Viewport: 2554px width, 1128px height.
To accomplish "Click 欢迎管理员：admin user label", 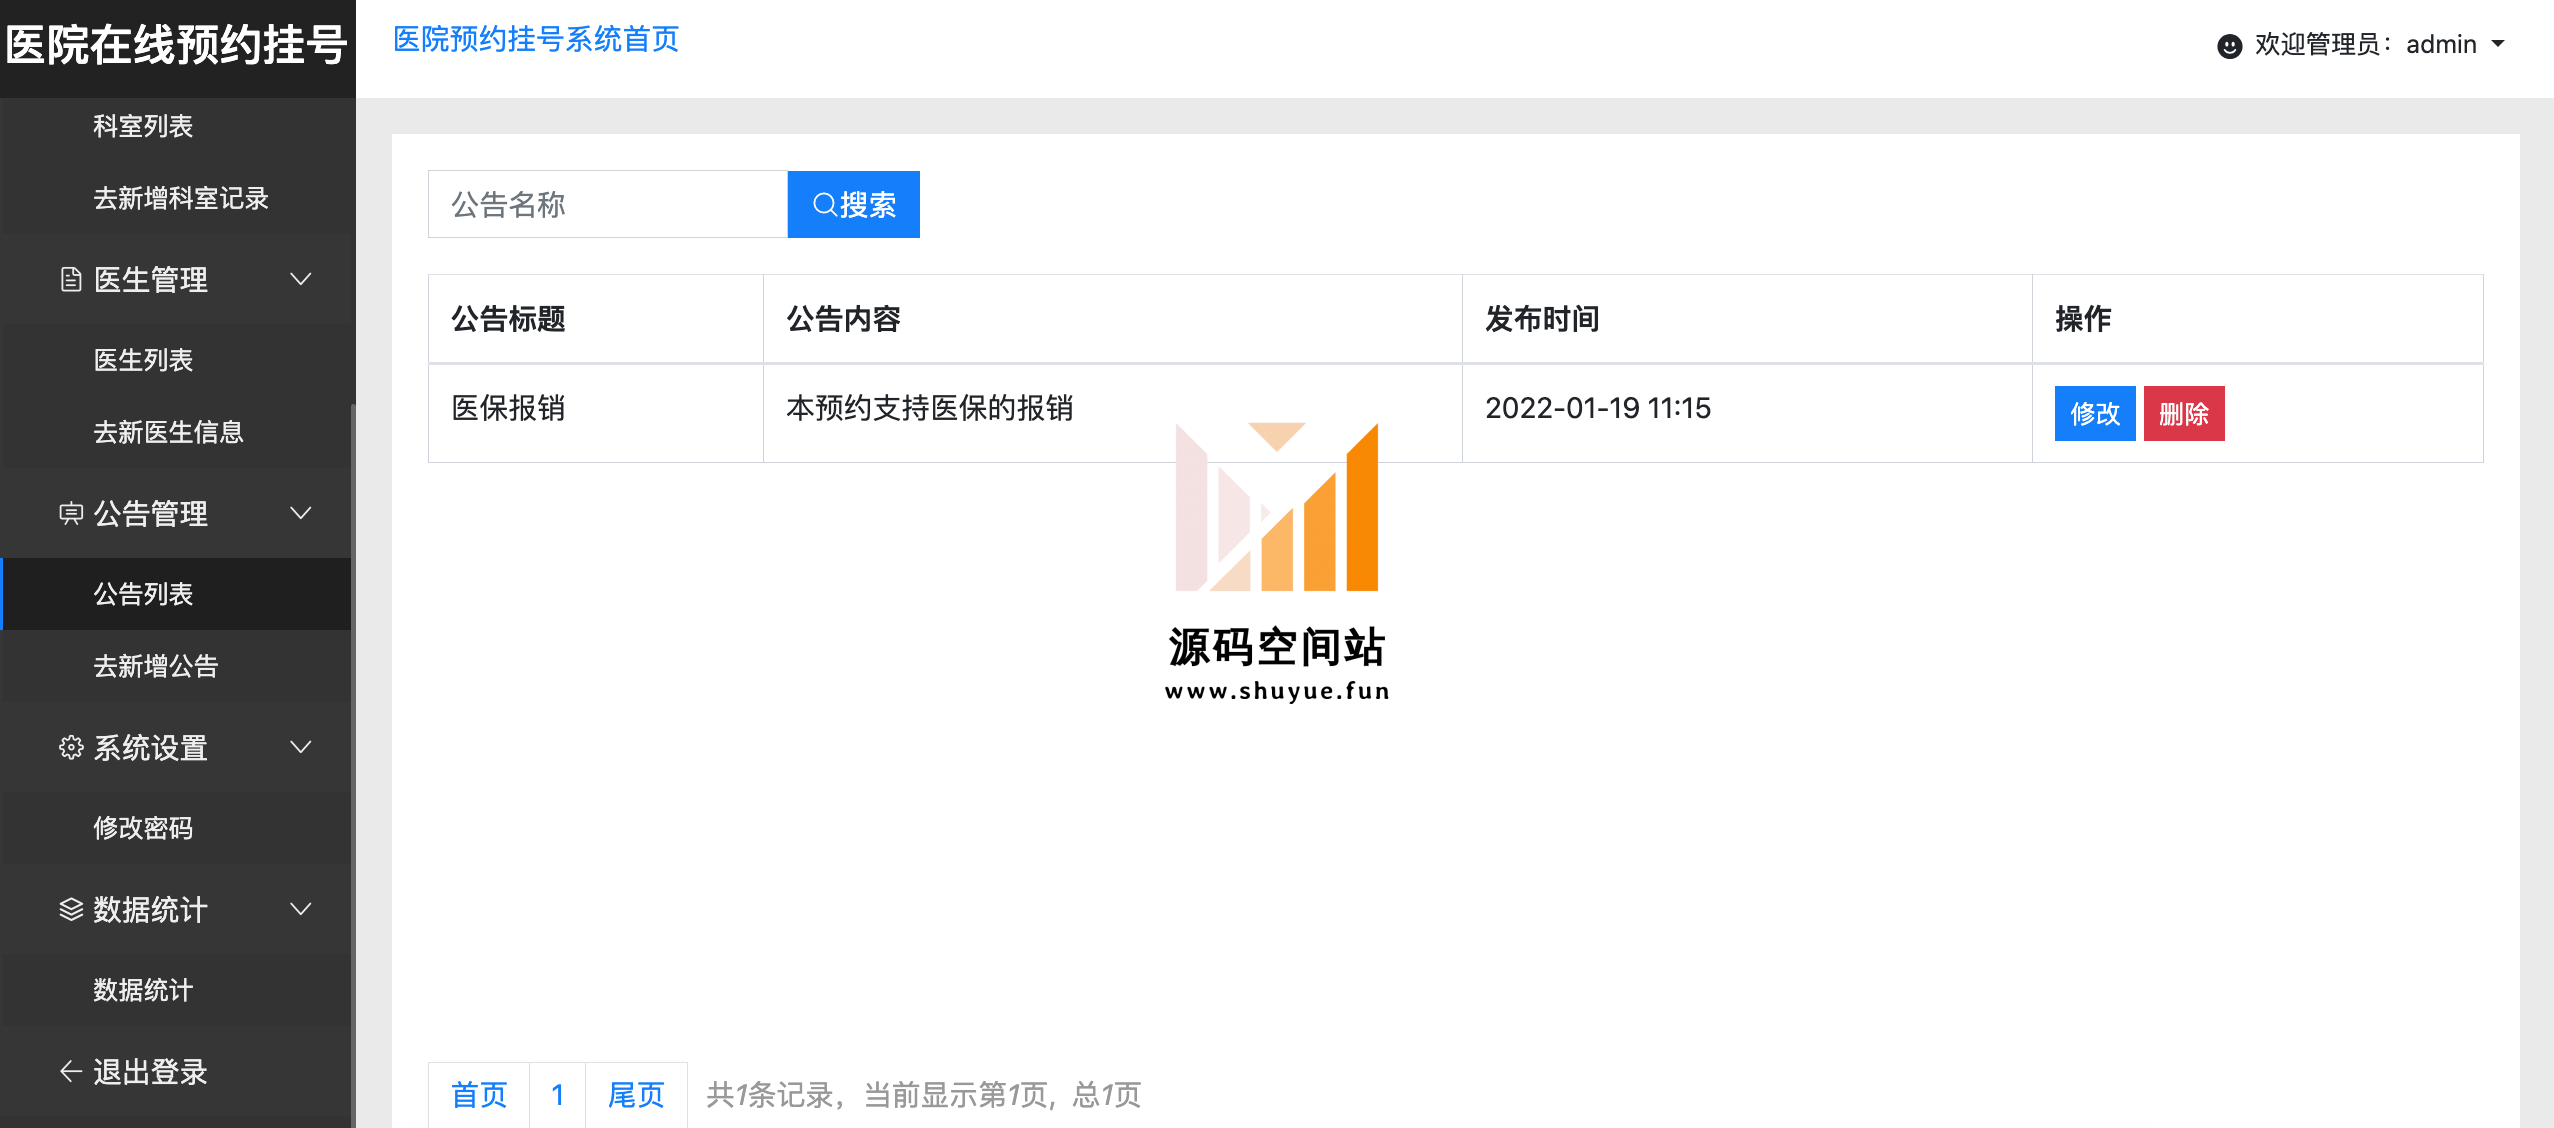I will pos(2365,44).
